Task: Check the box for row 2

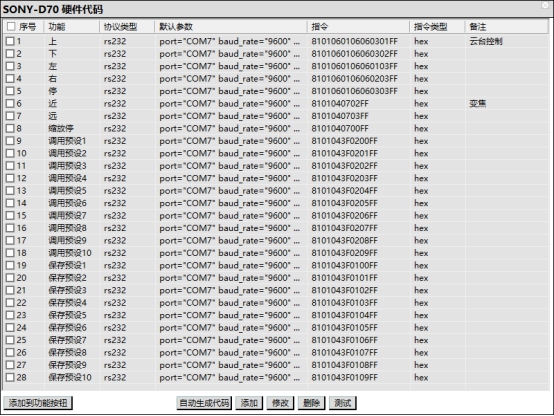Action: coord(10,54)
